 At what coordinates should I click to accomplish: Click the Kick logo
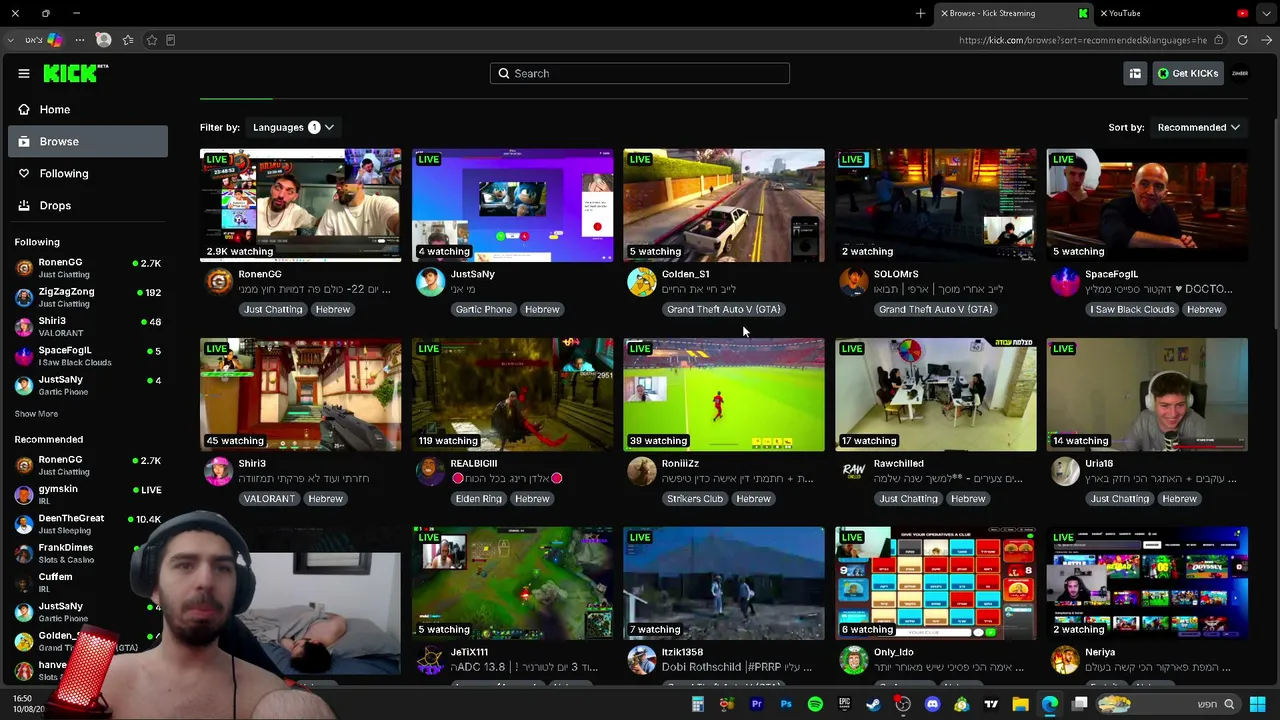(x=75, y=73)
